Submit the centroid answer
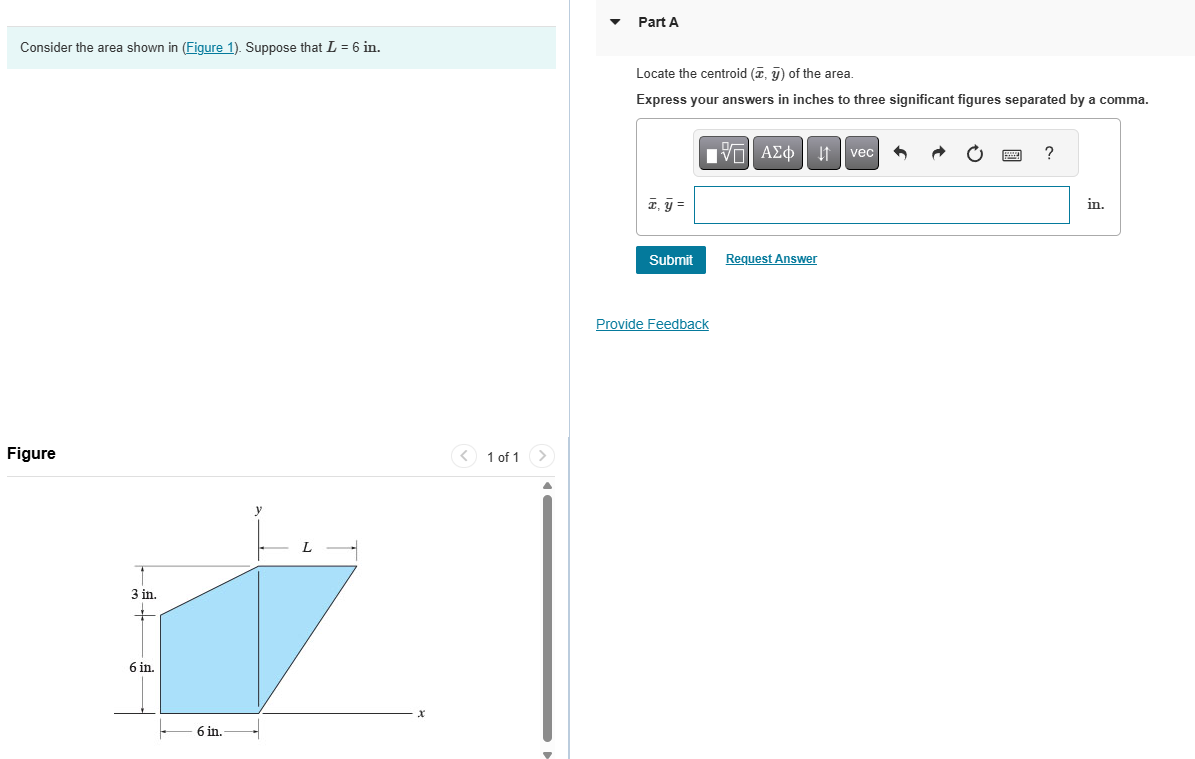The width and height of the screenshot is (1195, 759). (x=670, y=259)
